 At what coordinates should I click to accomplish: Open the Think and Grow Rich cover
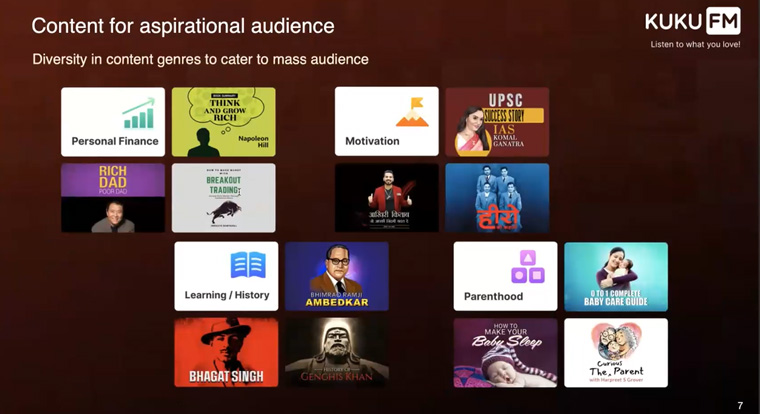pyautogui.click(x=223, y=122)
